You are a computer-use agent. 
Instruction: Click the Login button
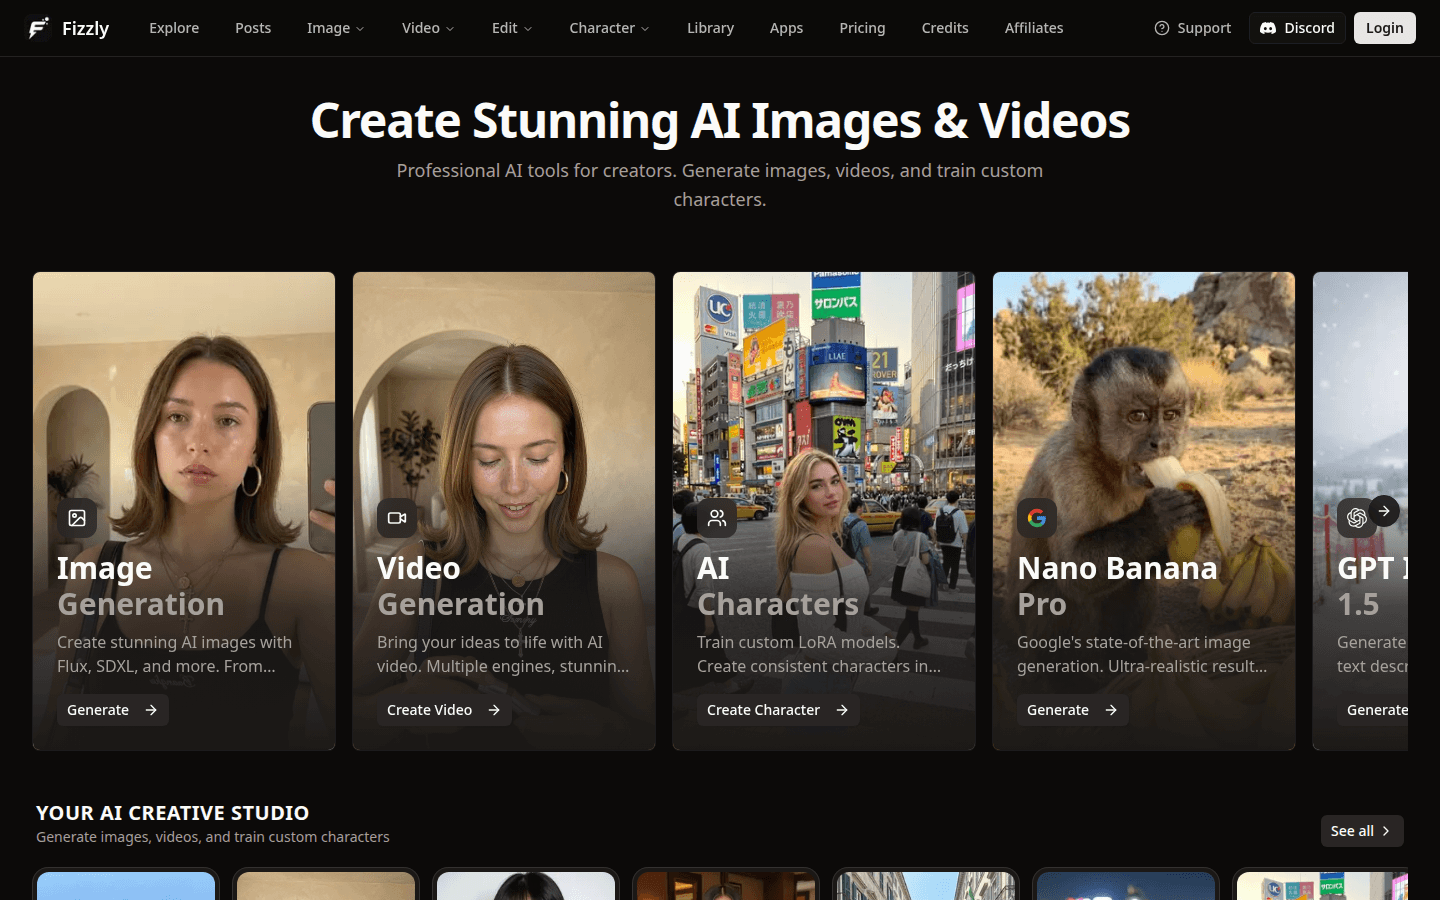[x=1384, y=28]
